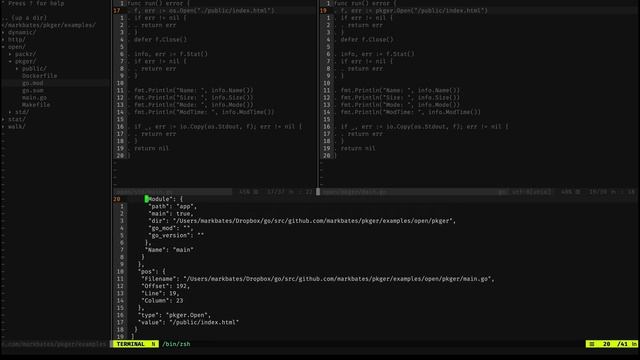Expand the public/ folder arrow
This screenshot has width=640, height=360.
point(17,69)
